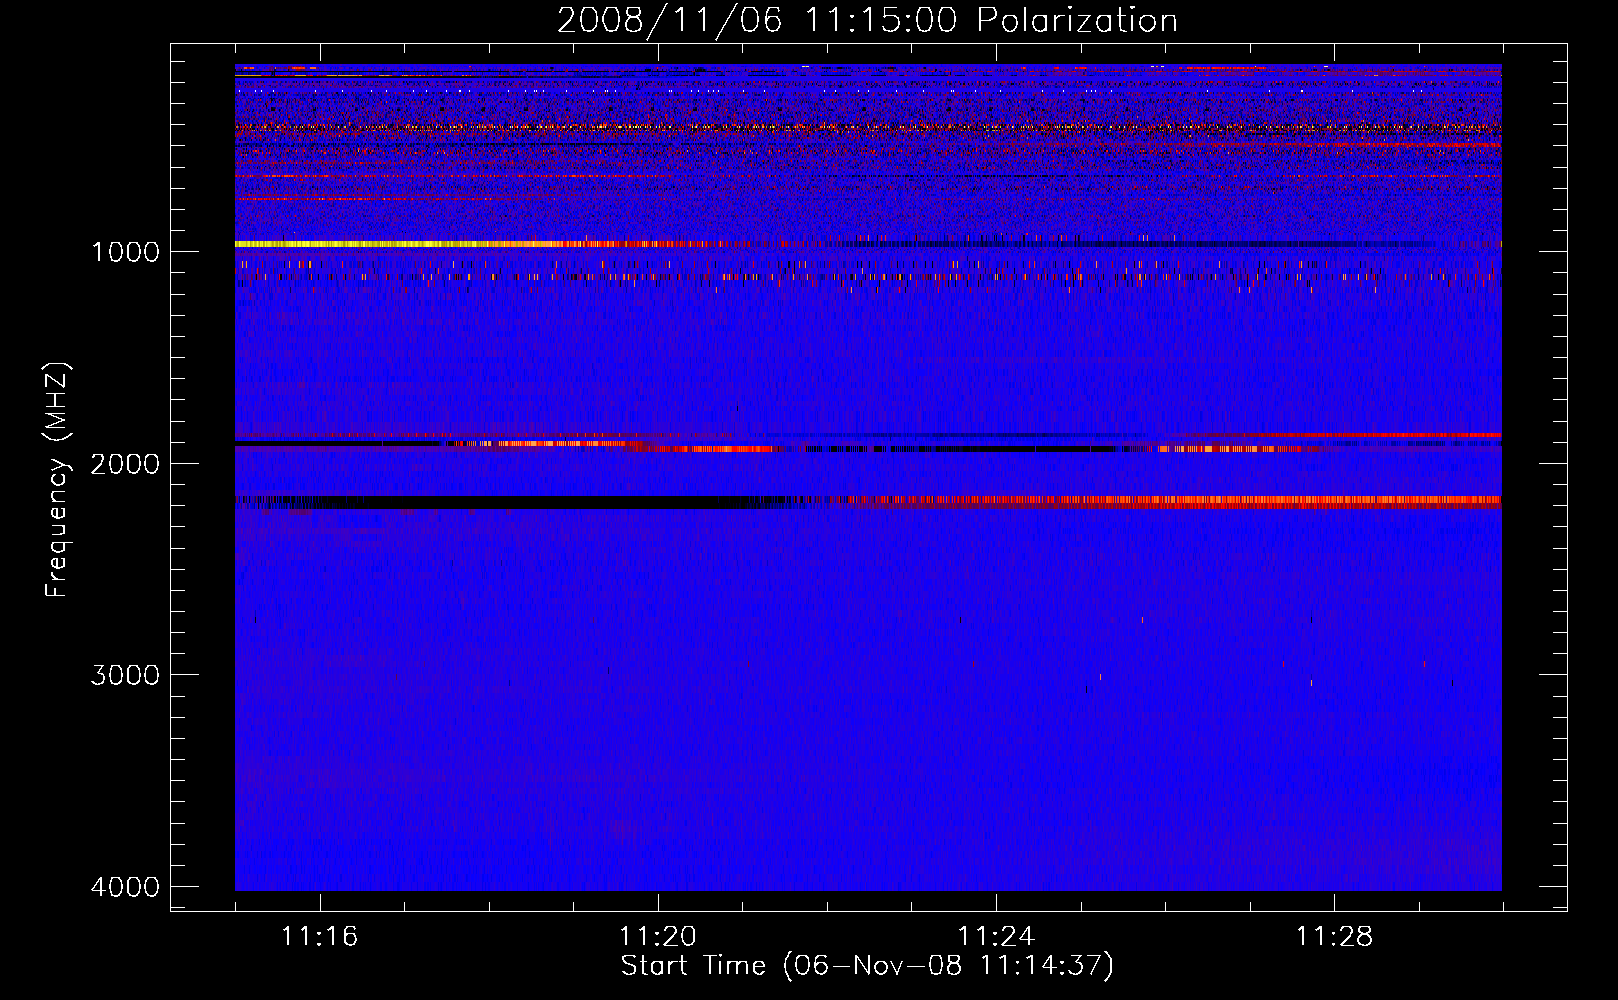
Task: Click the 1000 frequency tick label
Action: tap(125, 251)
